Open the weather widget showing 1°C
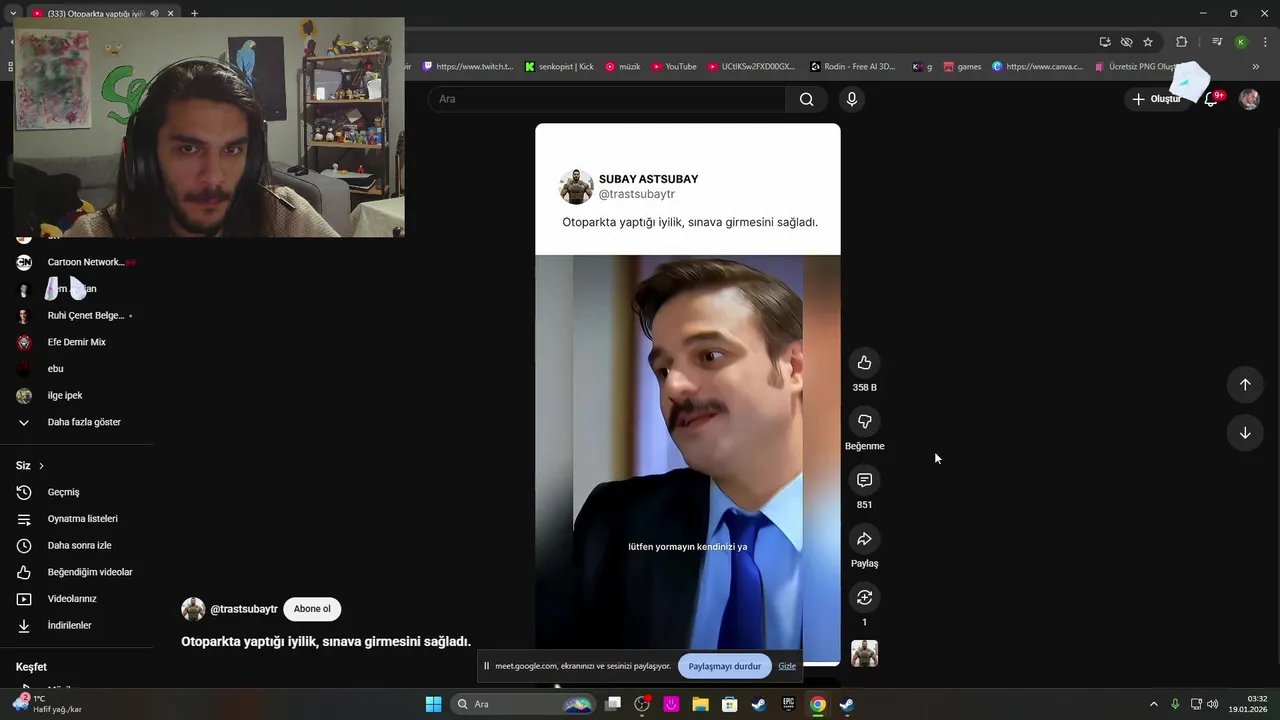Image resolution: width=1280 pixels, height=720 pixels. coord(47,704)
